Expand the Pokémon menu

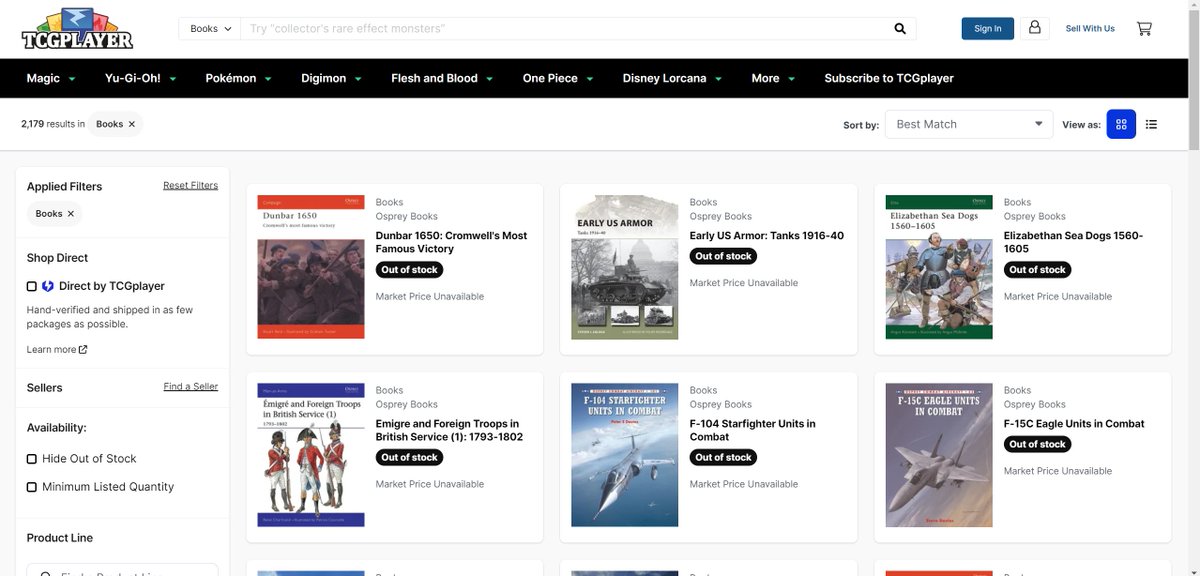pyautogui.click(x=238, y=78)
